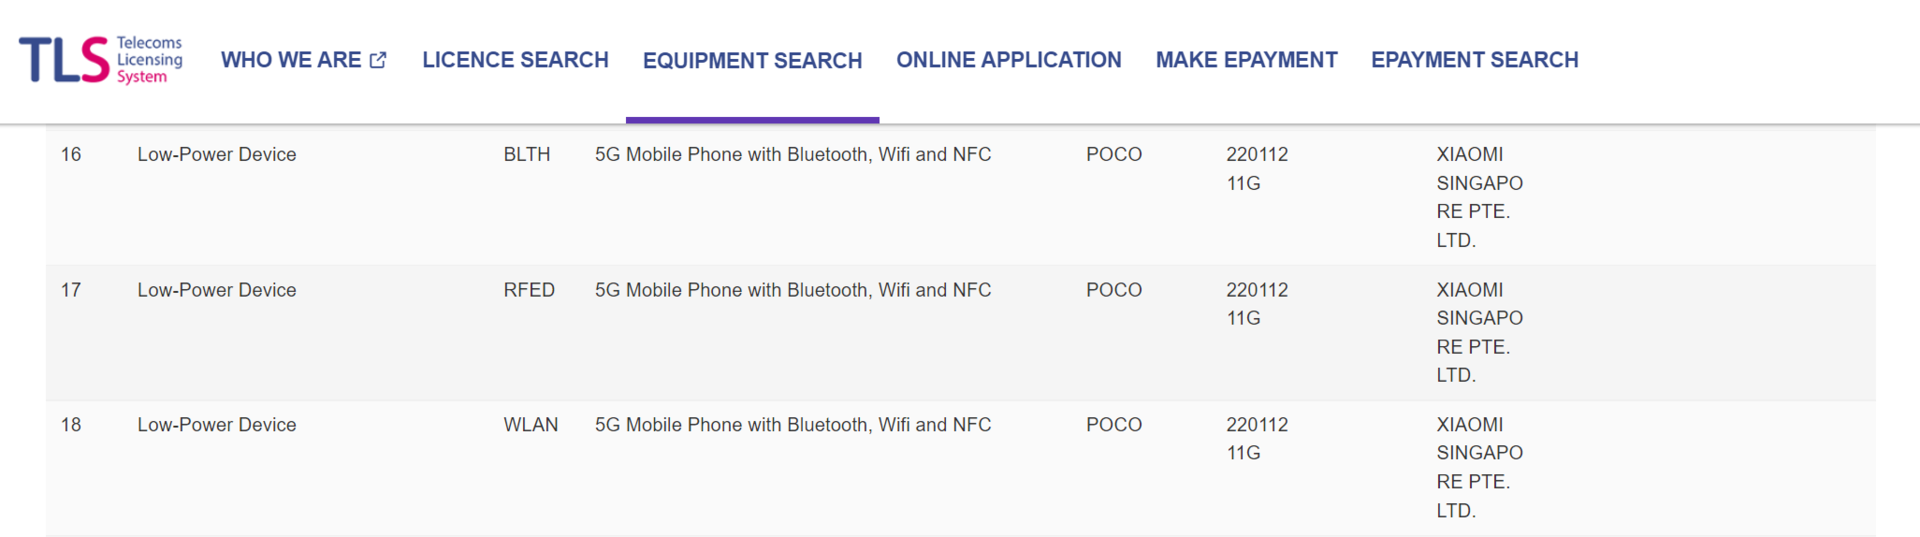Click the TLS logo icon
The width and height of the screenshot is (1920, 537).
(x=64, y=60)
